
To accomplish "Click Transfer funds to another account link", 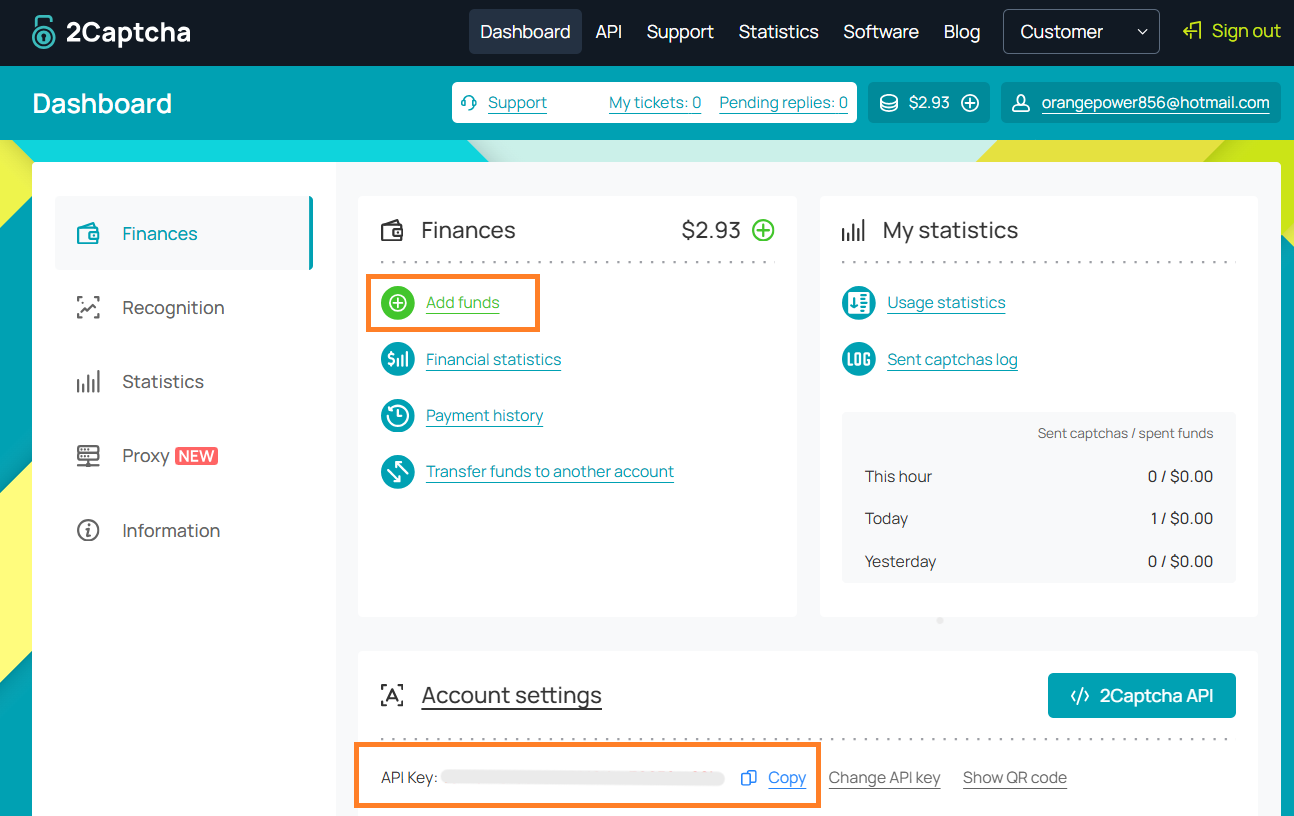I will point(550,472).
